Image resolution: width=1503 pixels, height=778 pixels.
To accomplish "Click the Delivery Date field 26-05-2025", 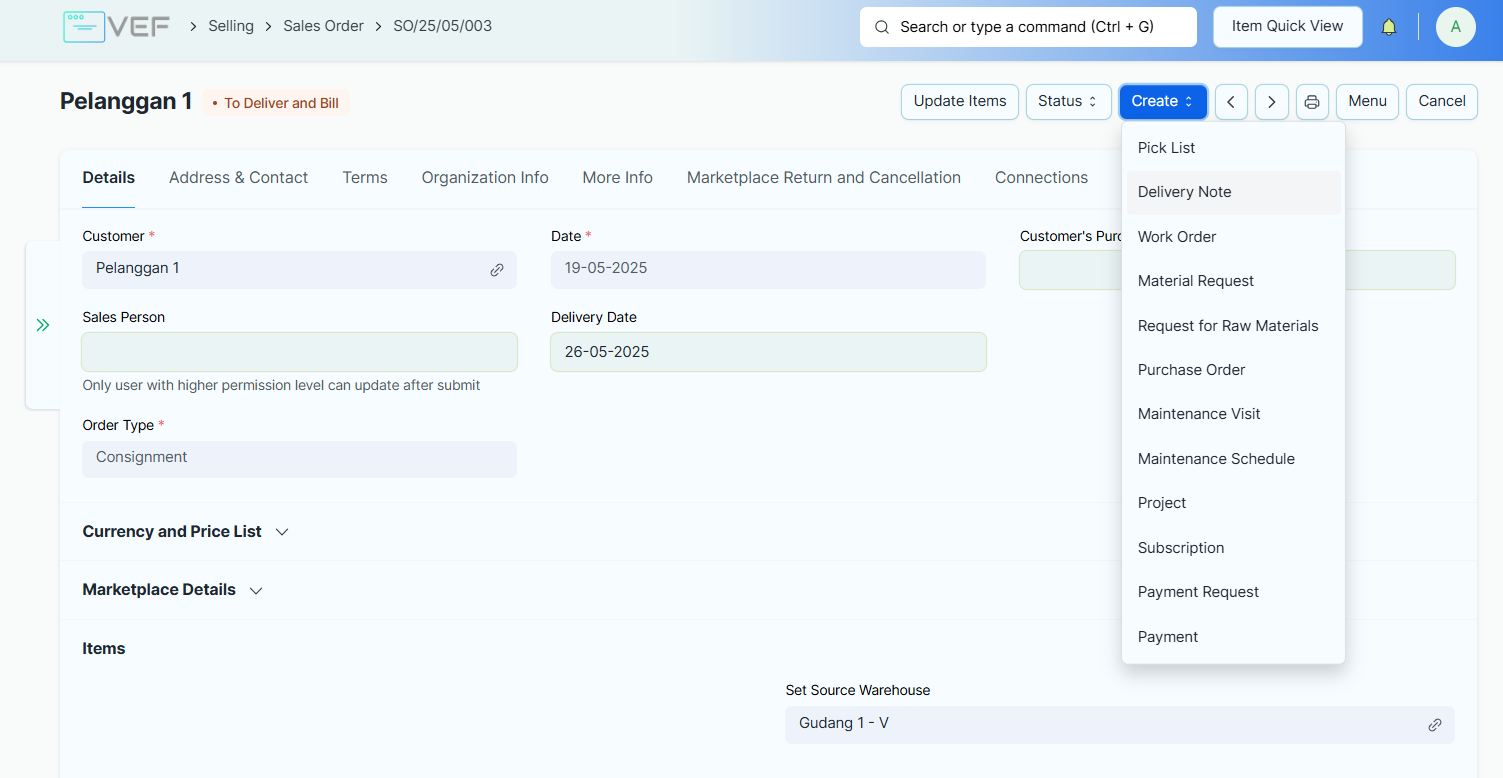I will click(x=768, y=352).
